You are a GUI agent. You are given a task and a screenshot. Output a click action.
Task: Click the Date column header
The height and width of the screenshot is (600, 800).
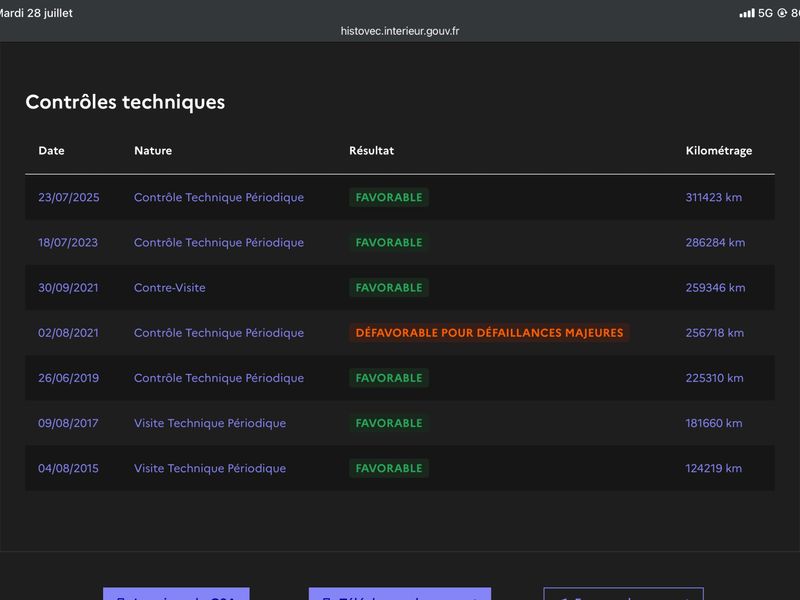(x=51, y=151)
